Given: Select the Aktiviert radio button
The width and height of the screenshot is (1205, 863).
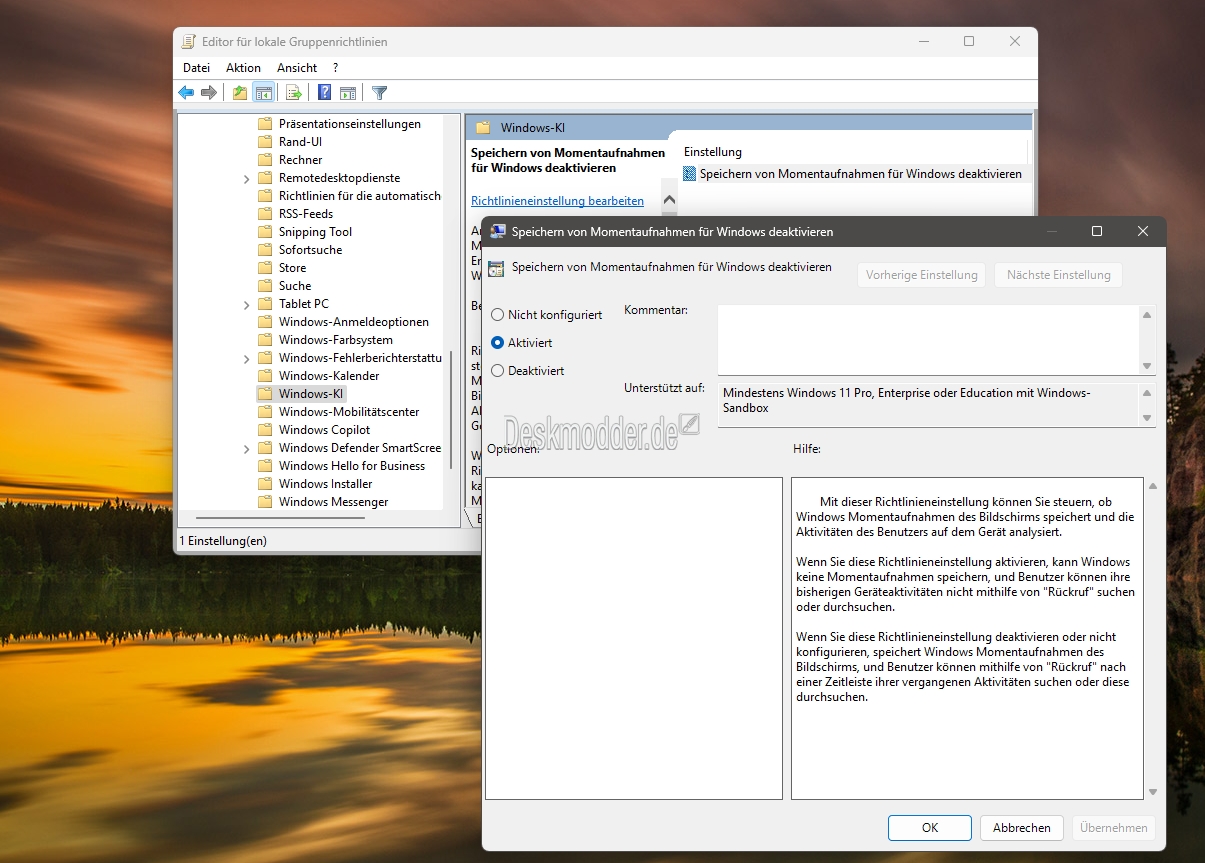Looking at the screenshot, I should 498,343.
